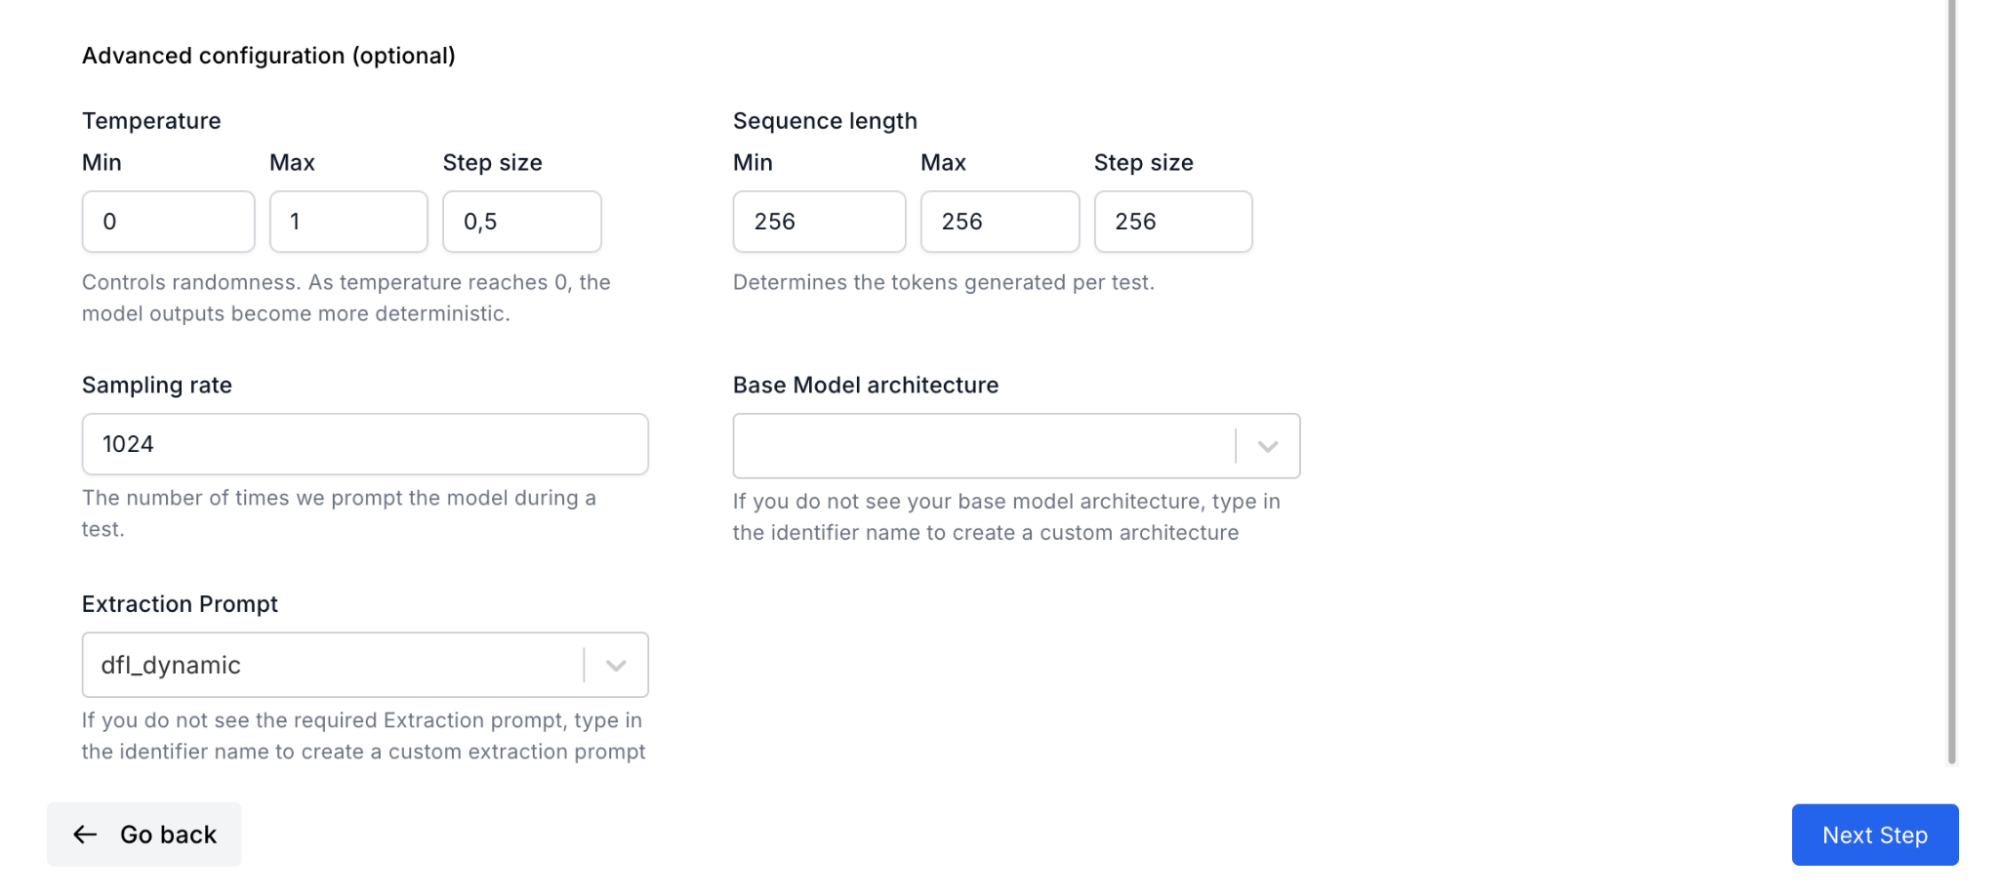Select the Sequence length Step size field
This screenshot has width=1999, height=893.
pyautogui.click(x=1173, y=222)
